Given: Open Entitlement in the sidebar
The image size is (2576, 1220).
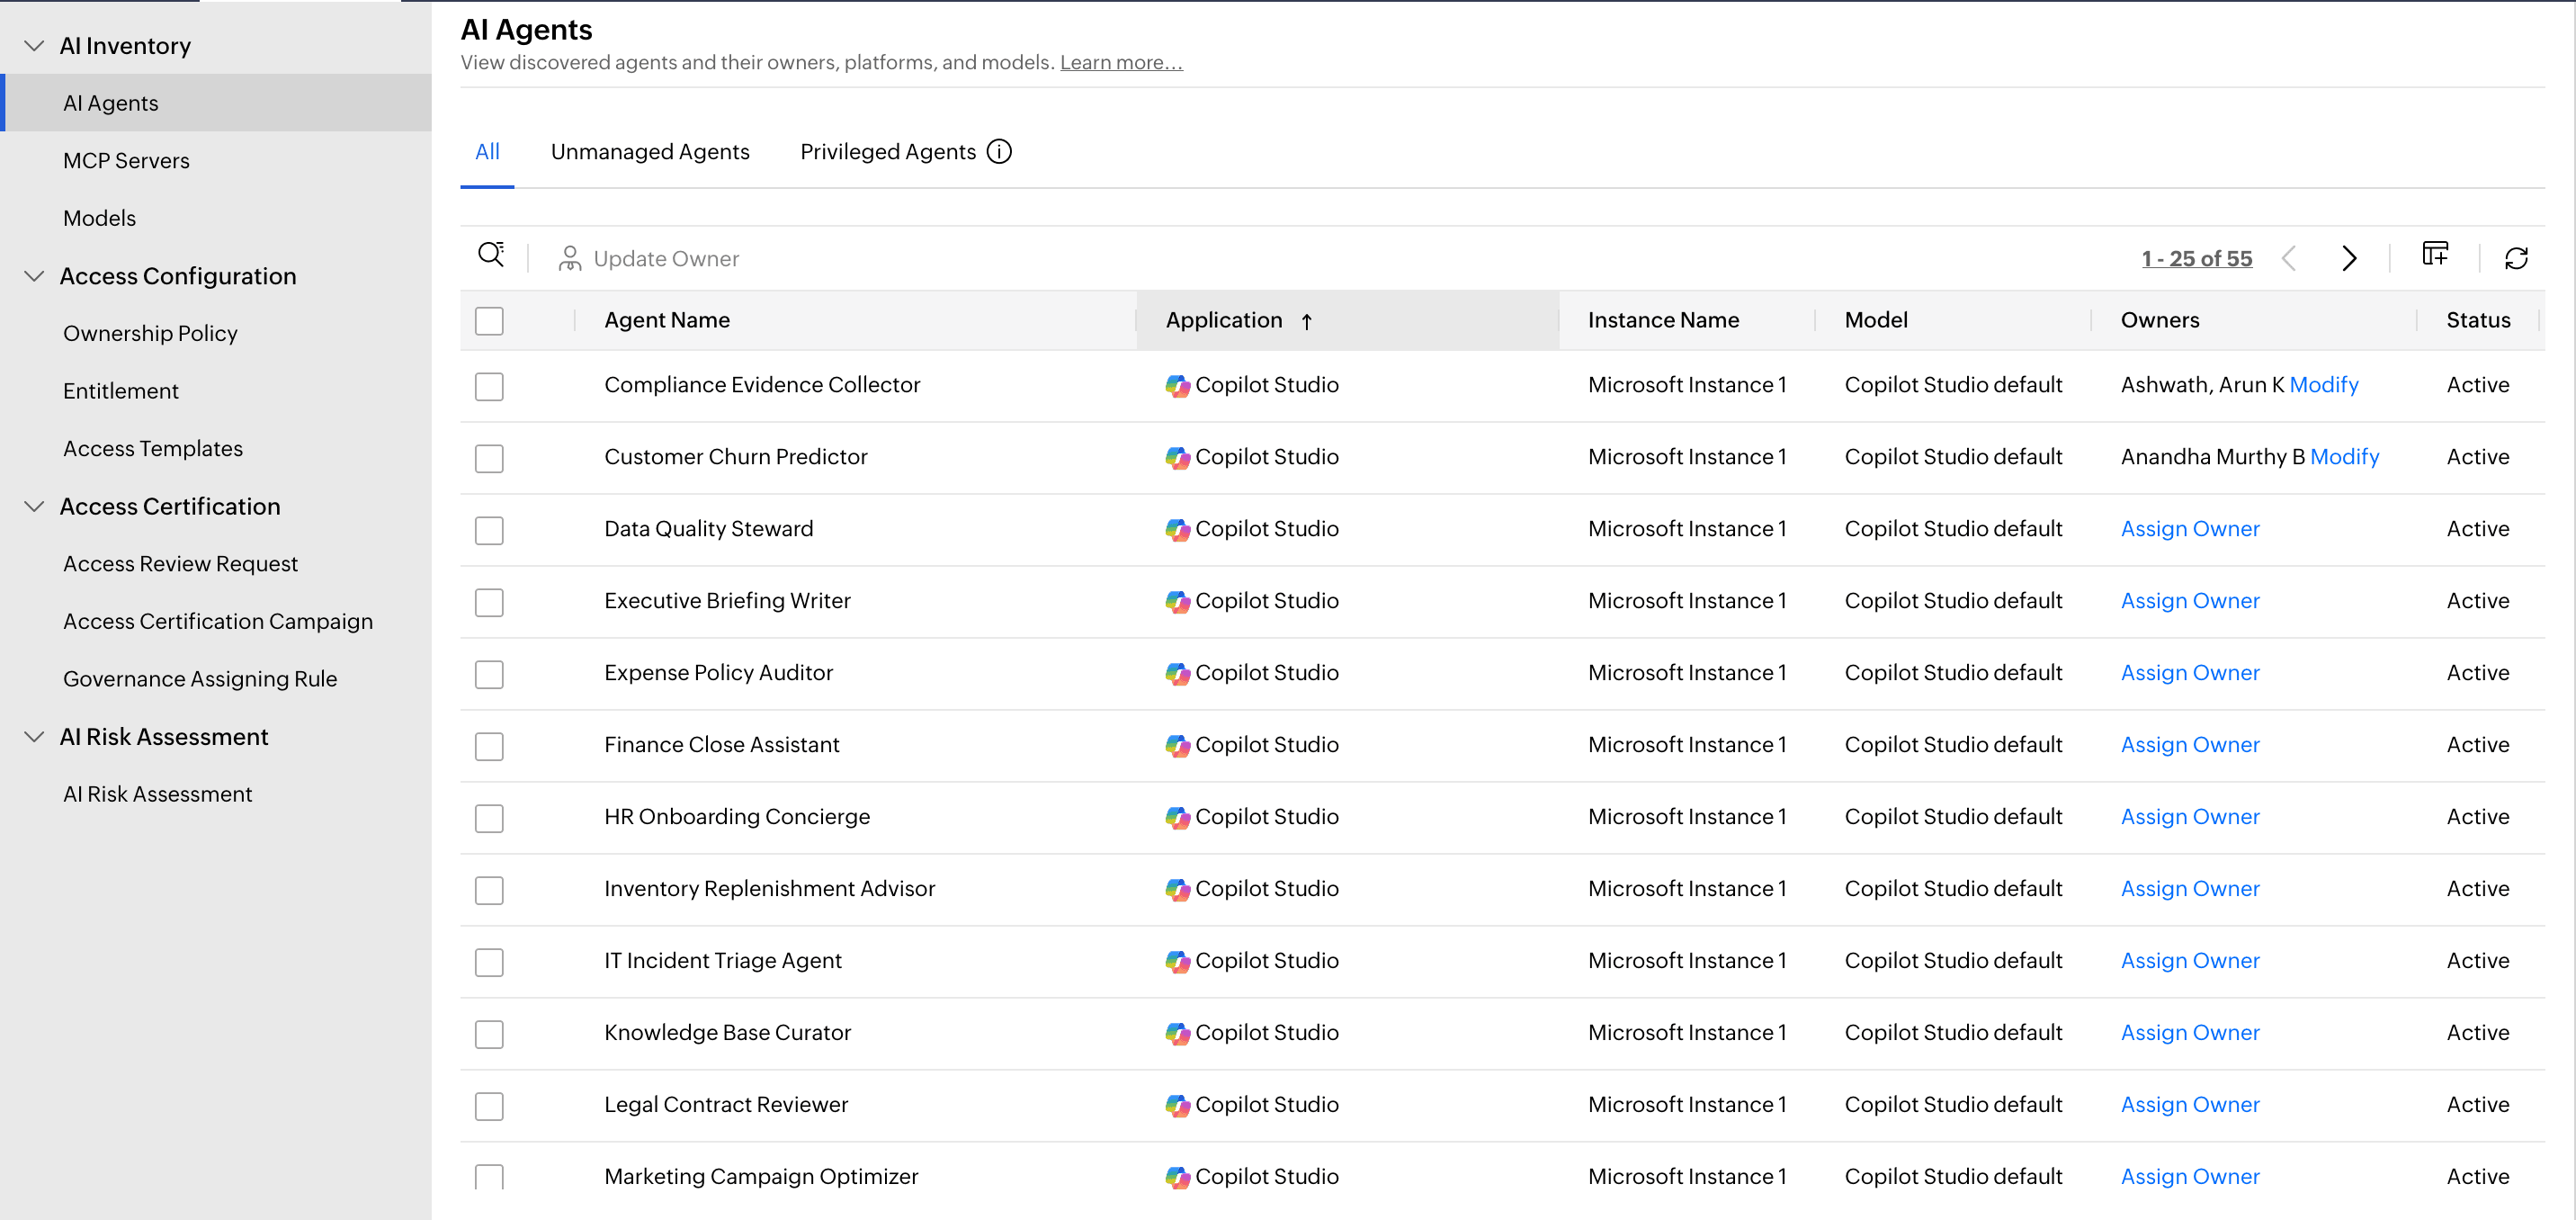Looking at the screenshot, I should pyautogui.click(x=121, y=391).
